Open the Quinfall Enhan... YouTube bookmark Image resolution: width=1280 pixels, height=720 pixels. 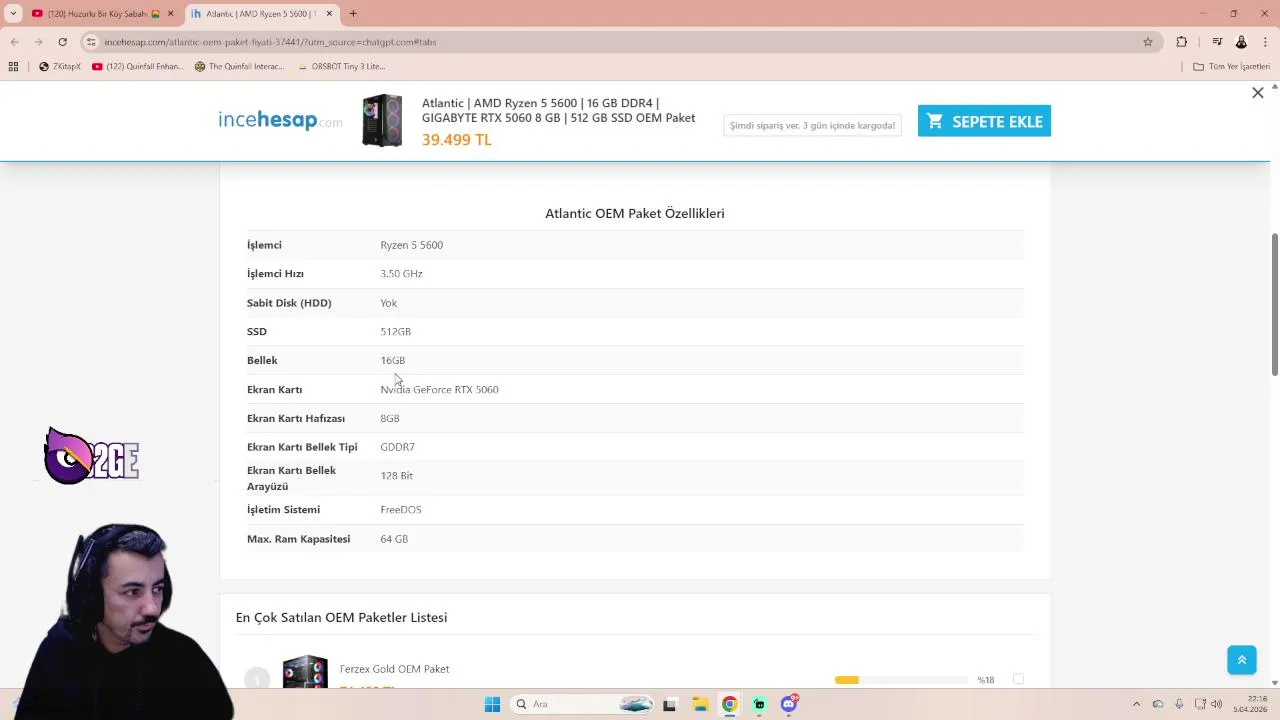point(138,67)
